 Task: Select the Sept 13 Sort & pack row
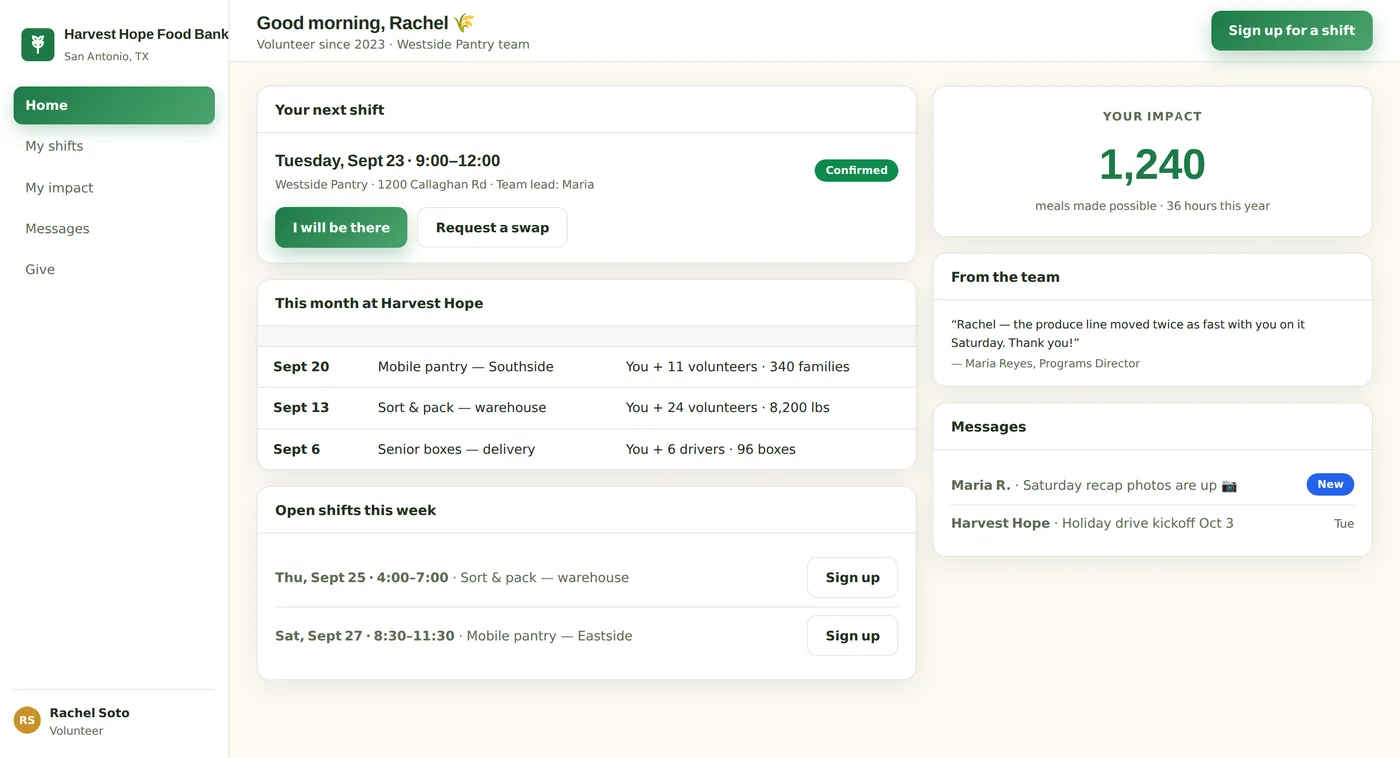tap(587, 408)
